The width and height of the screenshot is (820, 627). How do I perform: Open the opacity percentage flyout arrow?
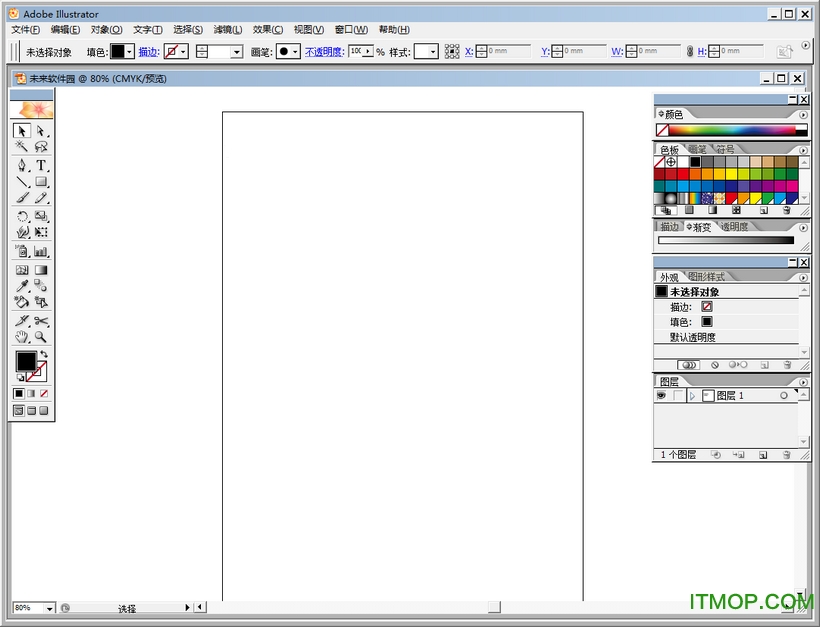point(368,51)
